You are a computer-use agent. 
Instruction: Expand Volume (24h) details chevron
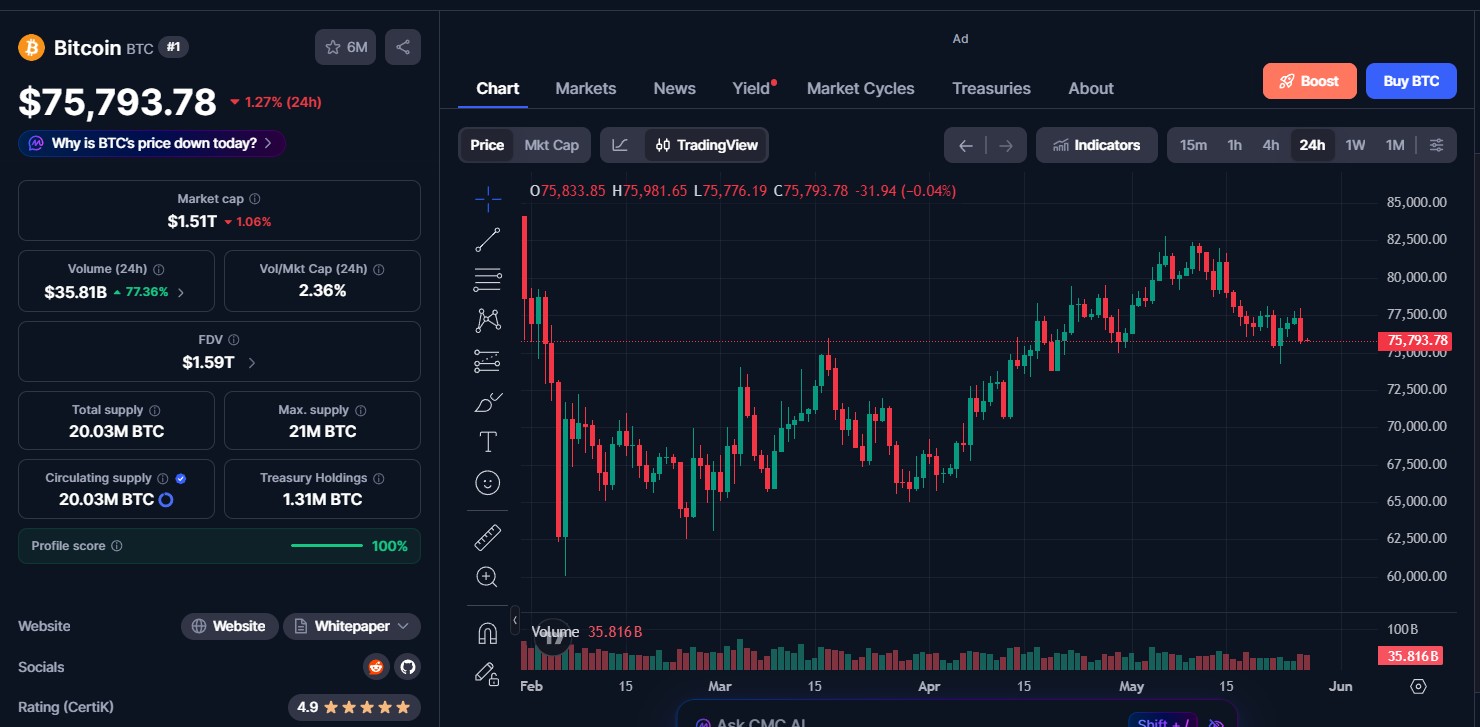(x=180, y=292)
